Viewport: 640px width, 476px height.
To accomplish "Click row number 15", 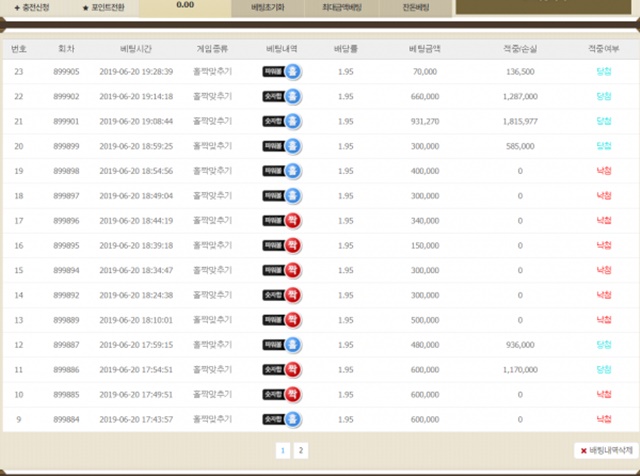I will 19,270.
